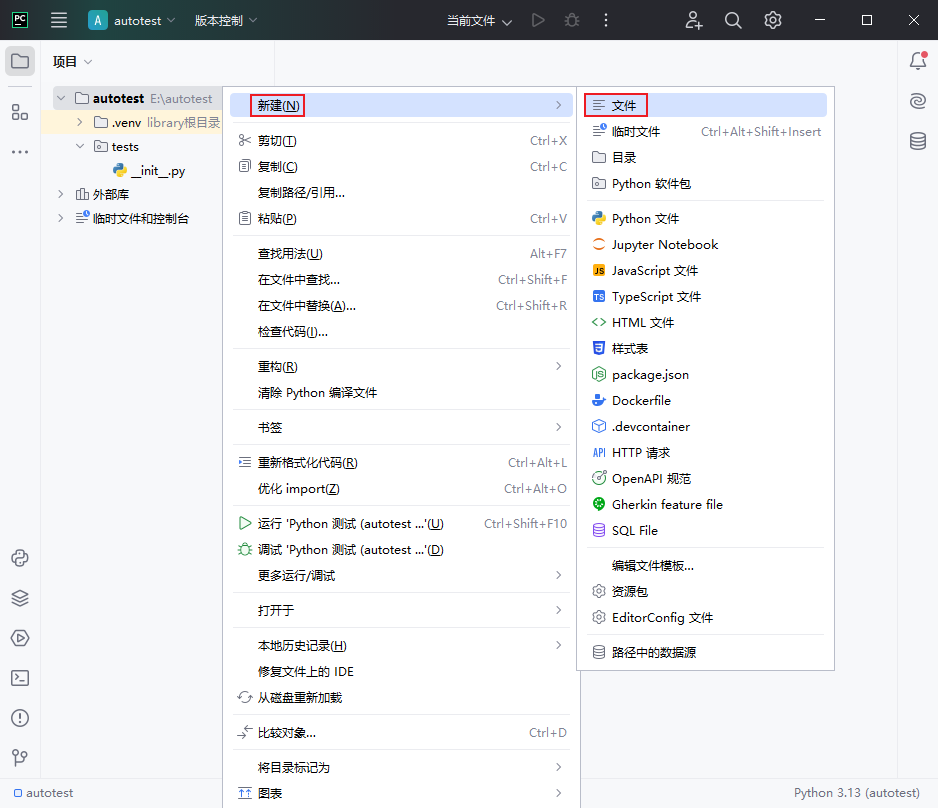Screen dimensions: 938x808
Task: Open the hamburger main menu
Action: point(59,20)
